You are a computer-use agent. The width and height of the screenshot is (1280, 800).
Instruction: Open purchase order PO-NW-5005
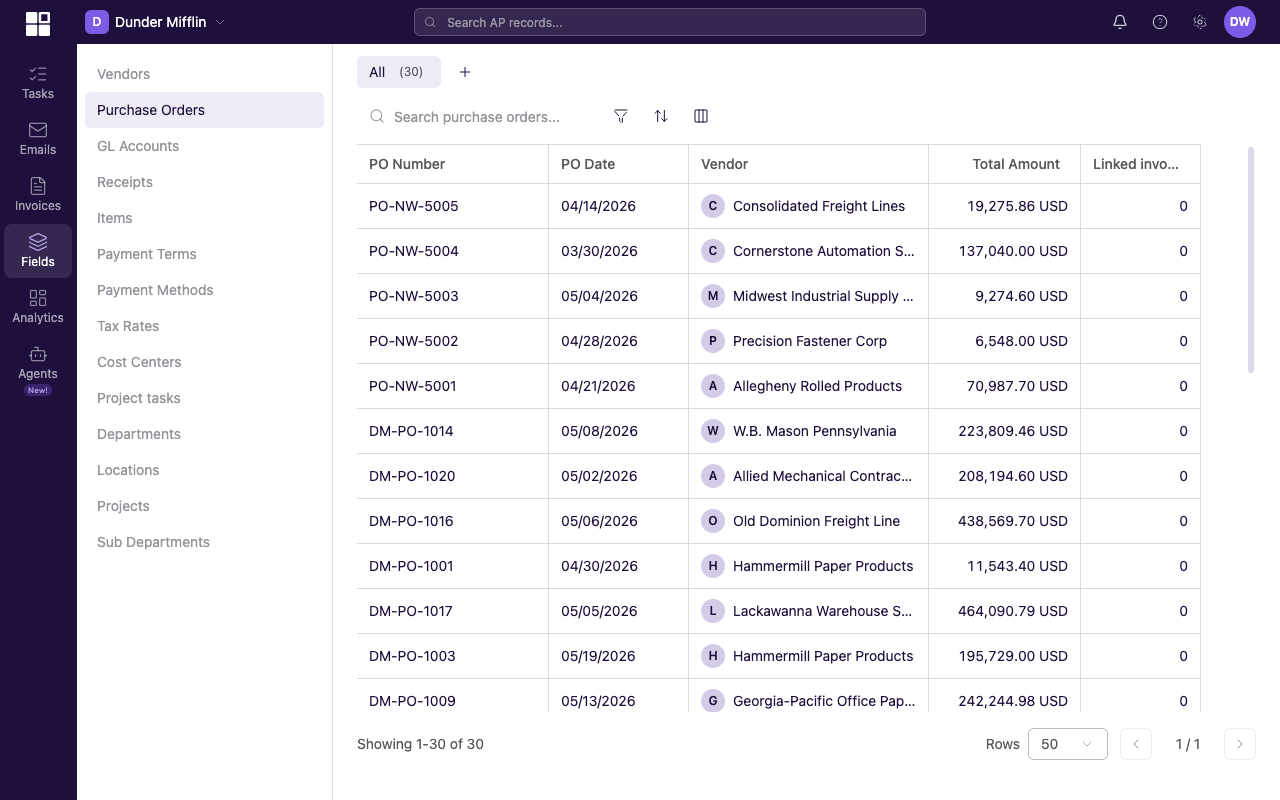click(414, 206)
